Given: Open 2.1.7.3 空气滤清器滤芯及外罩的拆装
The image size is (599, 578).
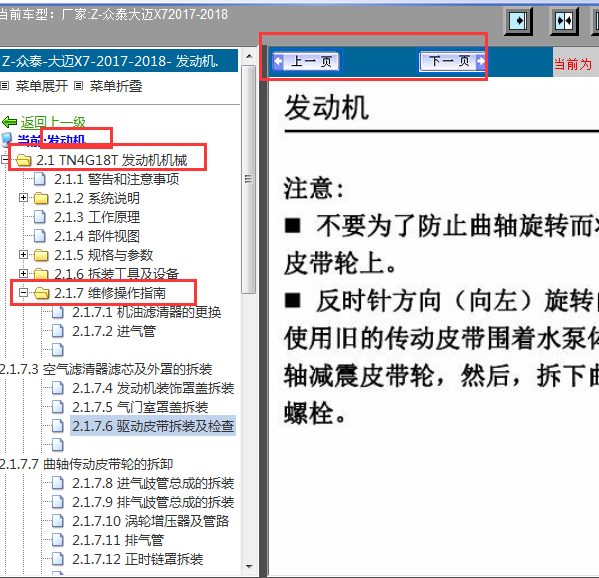Looking at the screenshot, I should pos(106,369).
